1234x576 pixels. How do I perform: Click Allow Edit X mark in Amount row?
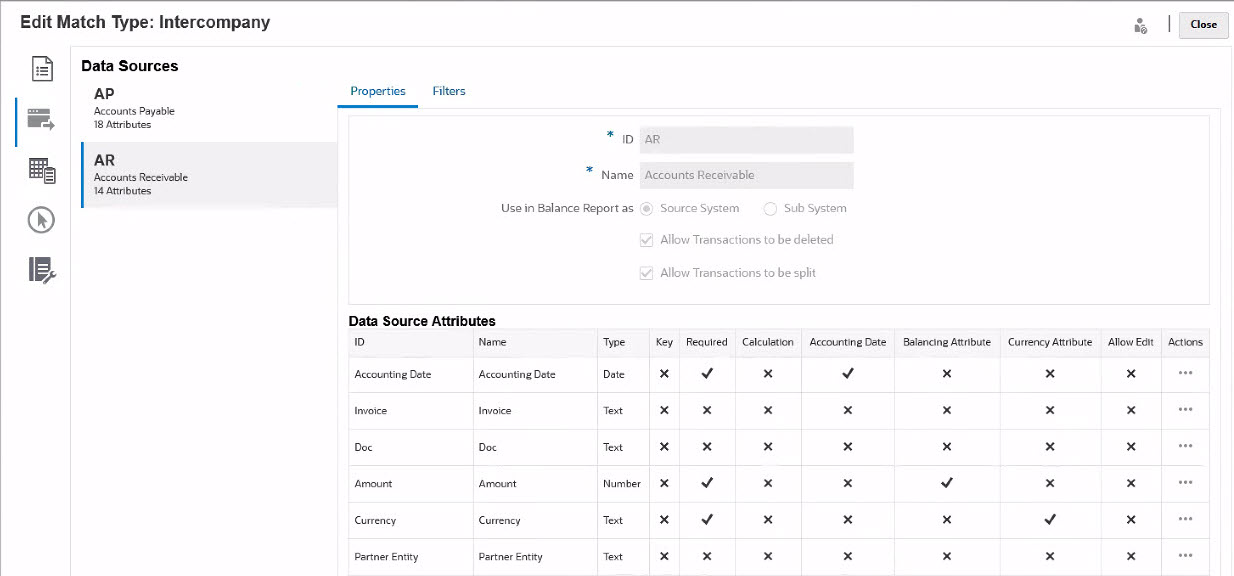pyautogui.click(x=1131, y=483)
